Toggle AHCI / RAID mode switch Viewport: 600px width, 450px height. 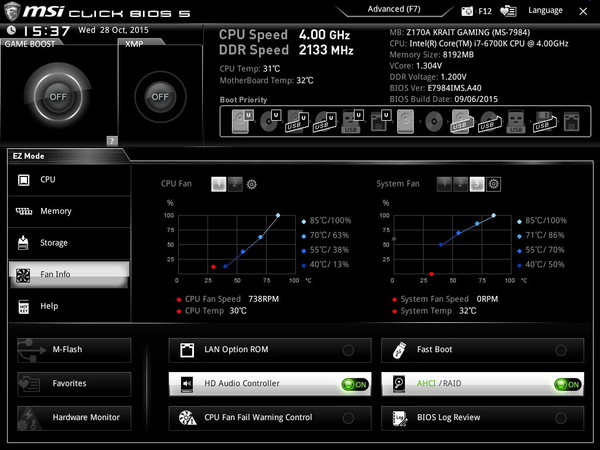(567, 384)
